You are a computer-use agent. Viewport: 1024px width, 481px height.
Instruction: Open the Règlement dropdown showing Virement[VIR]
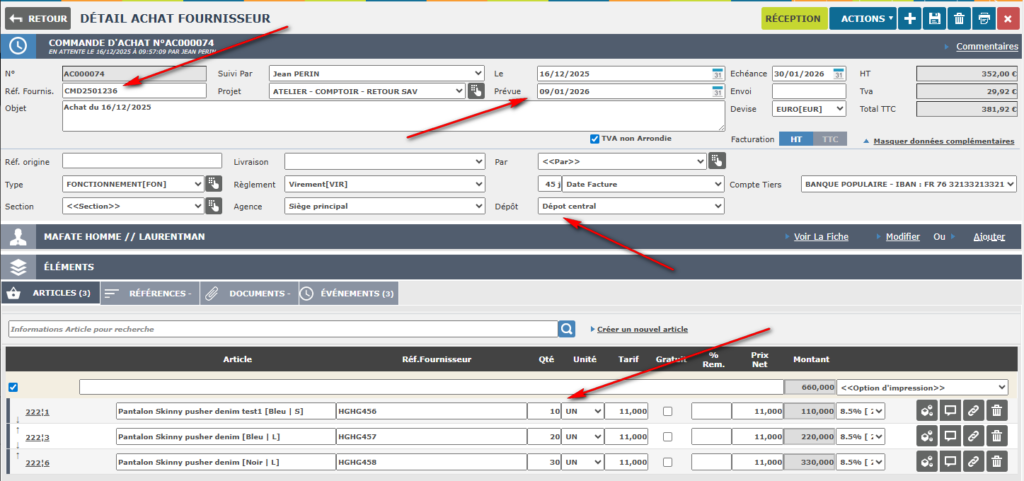pyautogui.click(x=386, y=184)
